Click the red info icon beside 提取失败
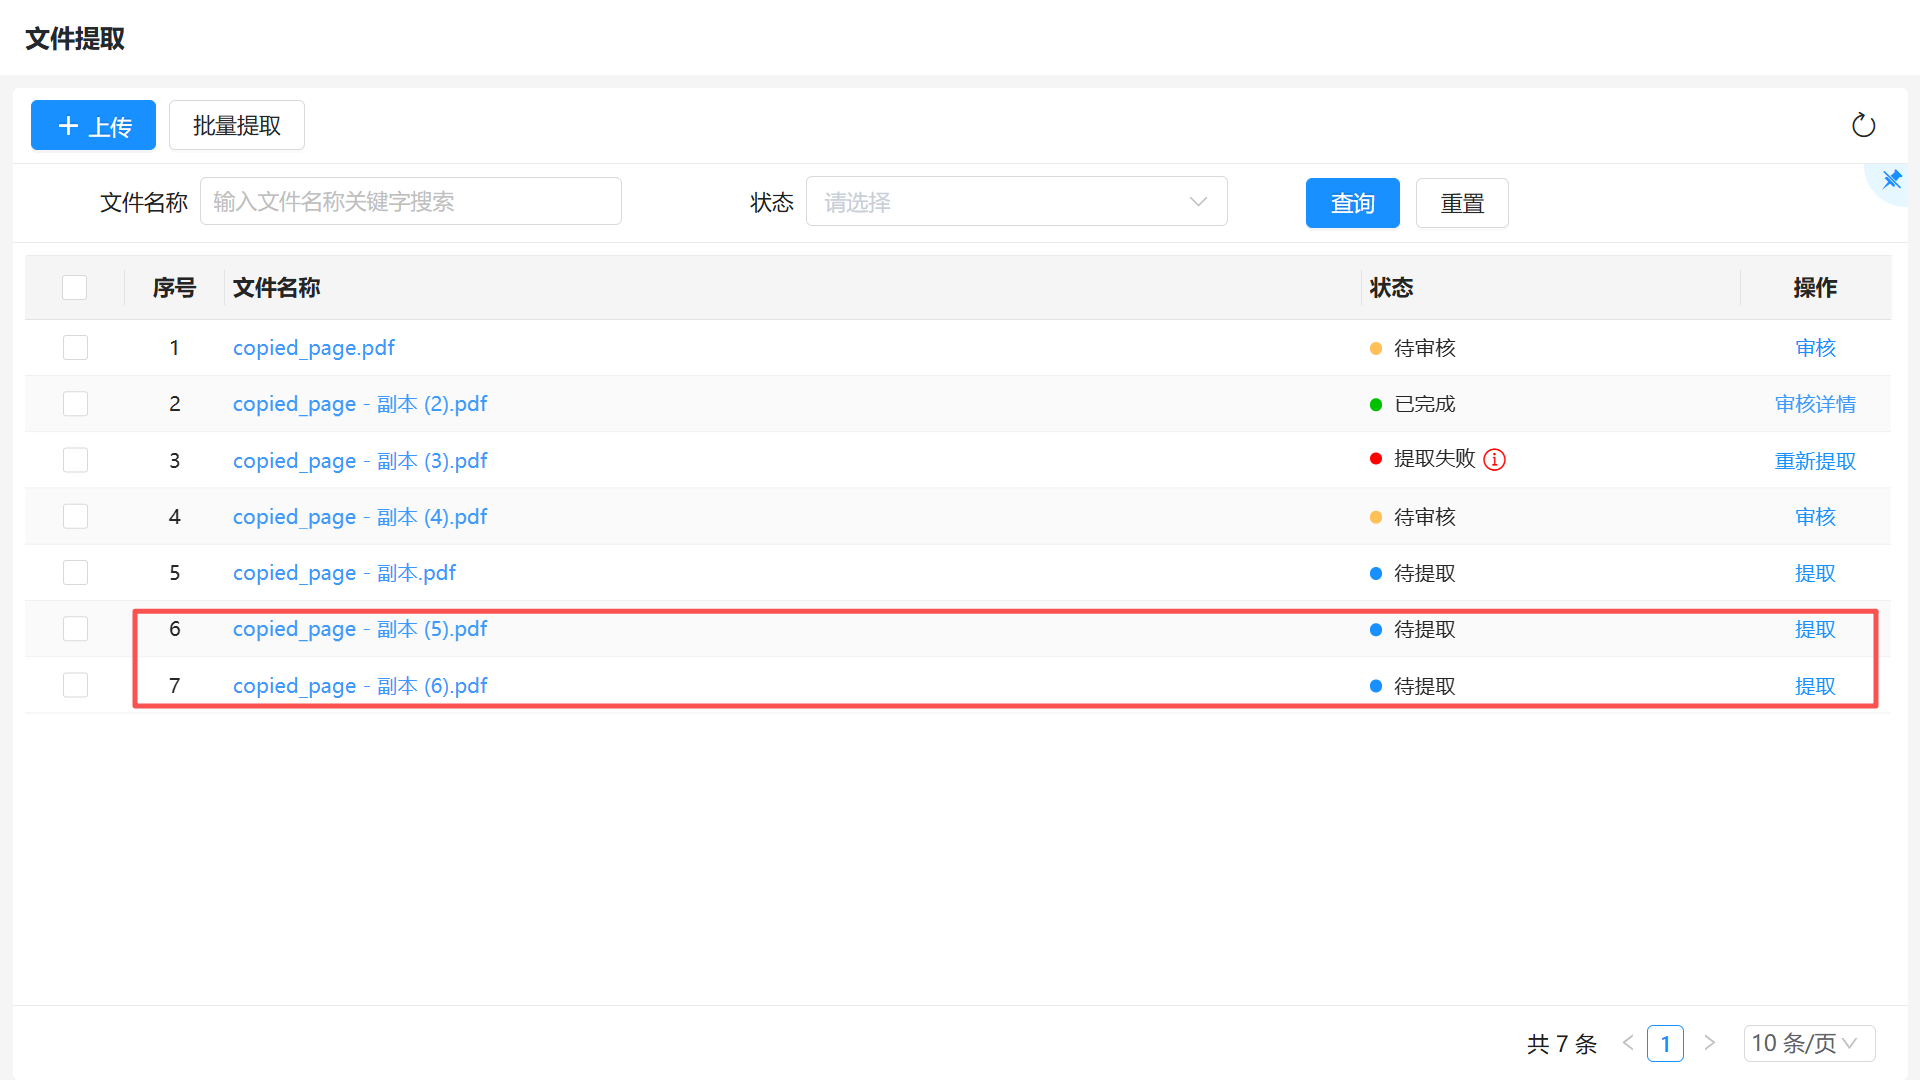Viewport: 1920px width, 1080px height. click(1494, 459)
